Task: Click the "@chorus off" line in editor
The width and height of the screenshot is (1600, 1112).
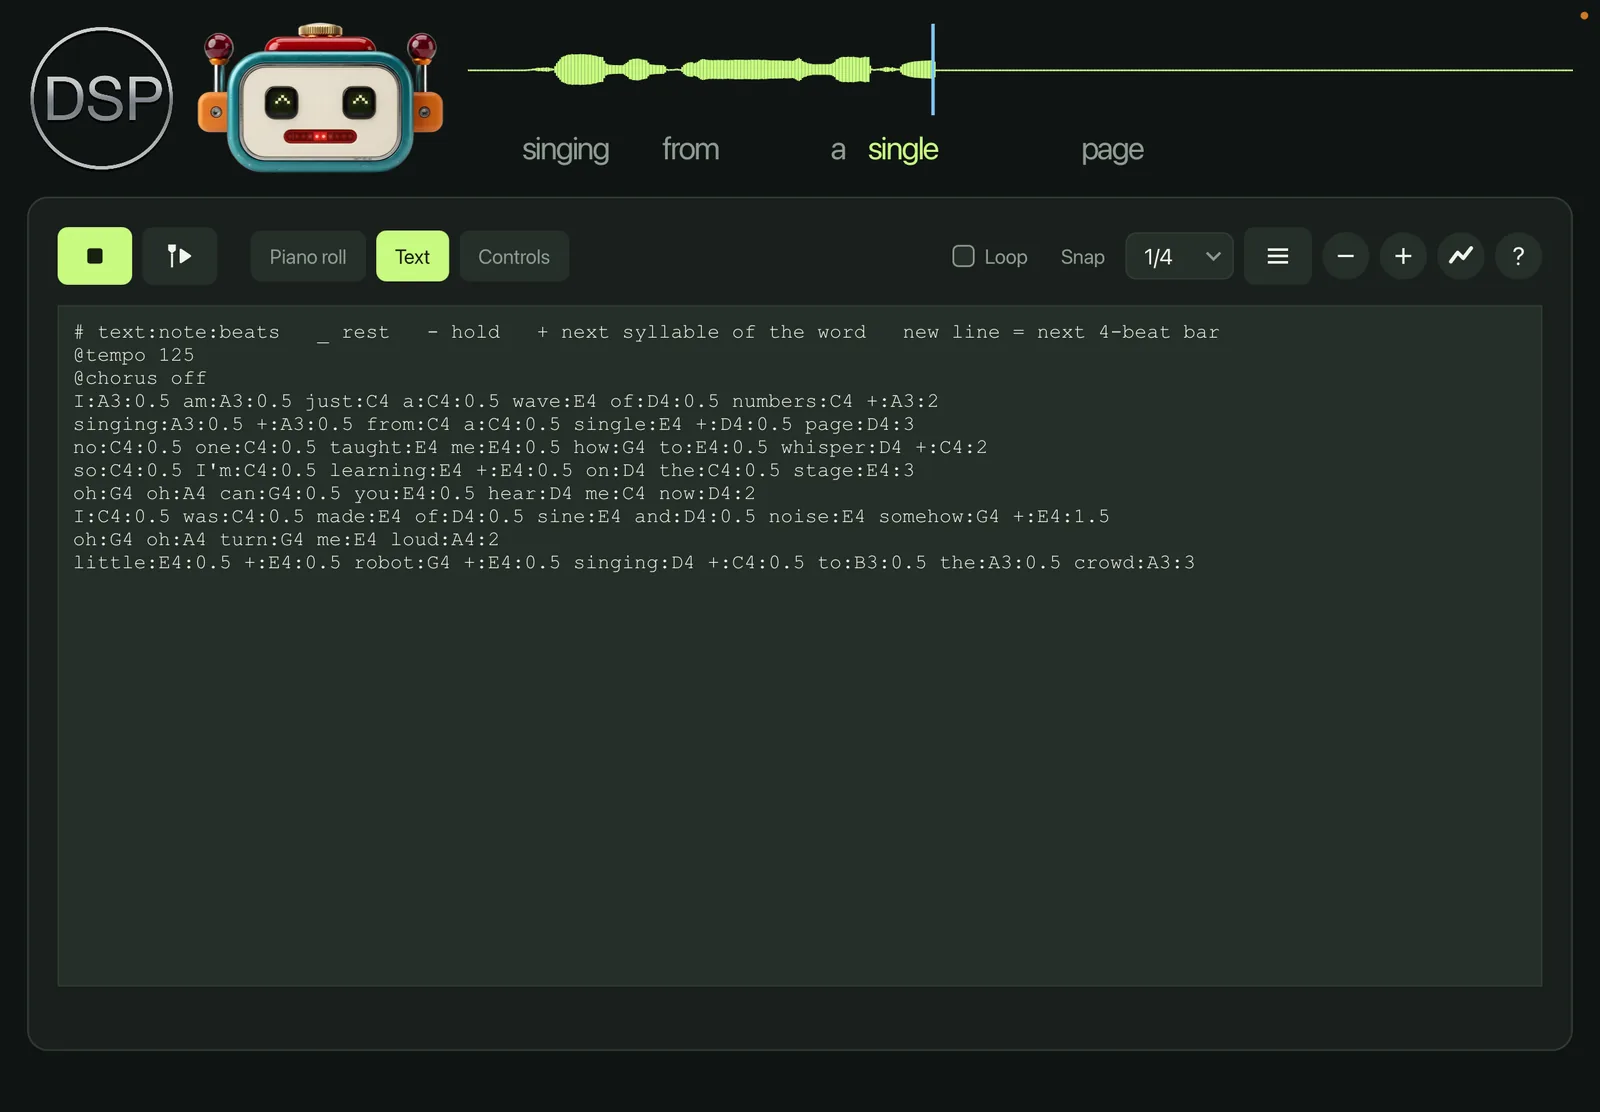Action: [140, 378]
